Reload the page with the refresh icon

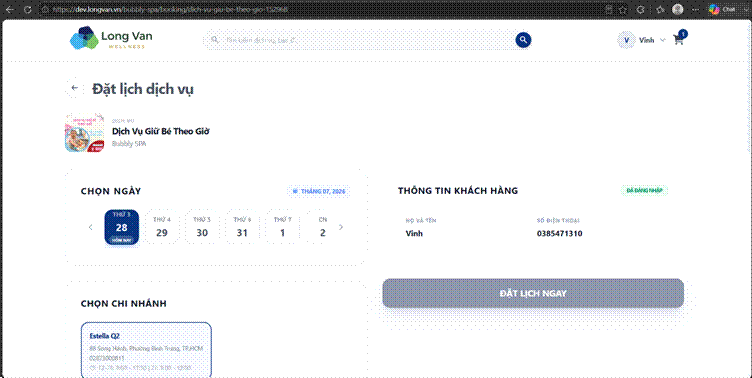[28, 9]
